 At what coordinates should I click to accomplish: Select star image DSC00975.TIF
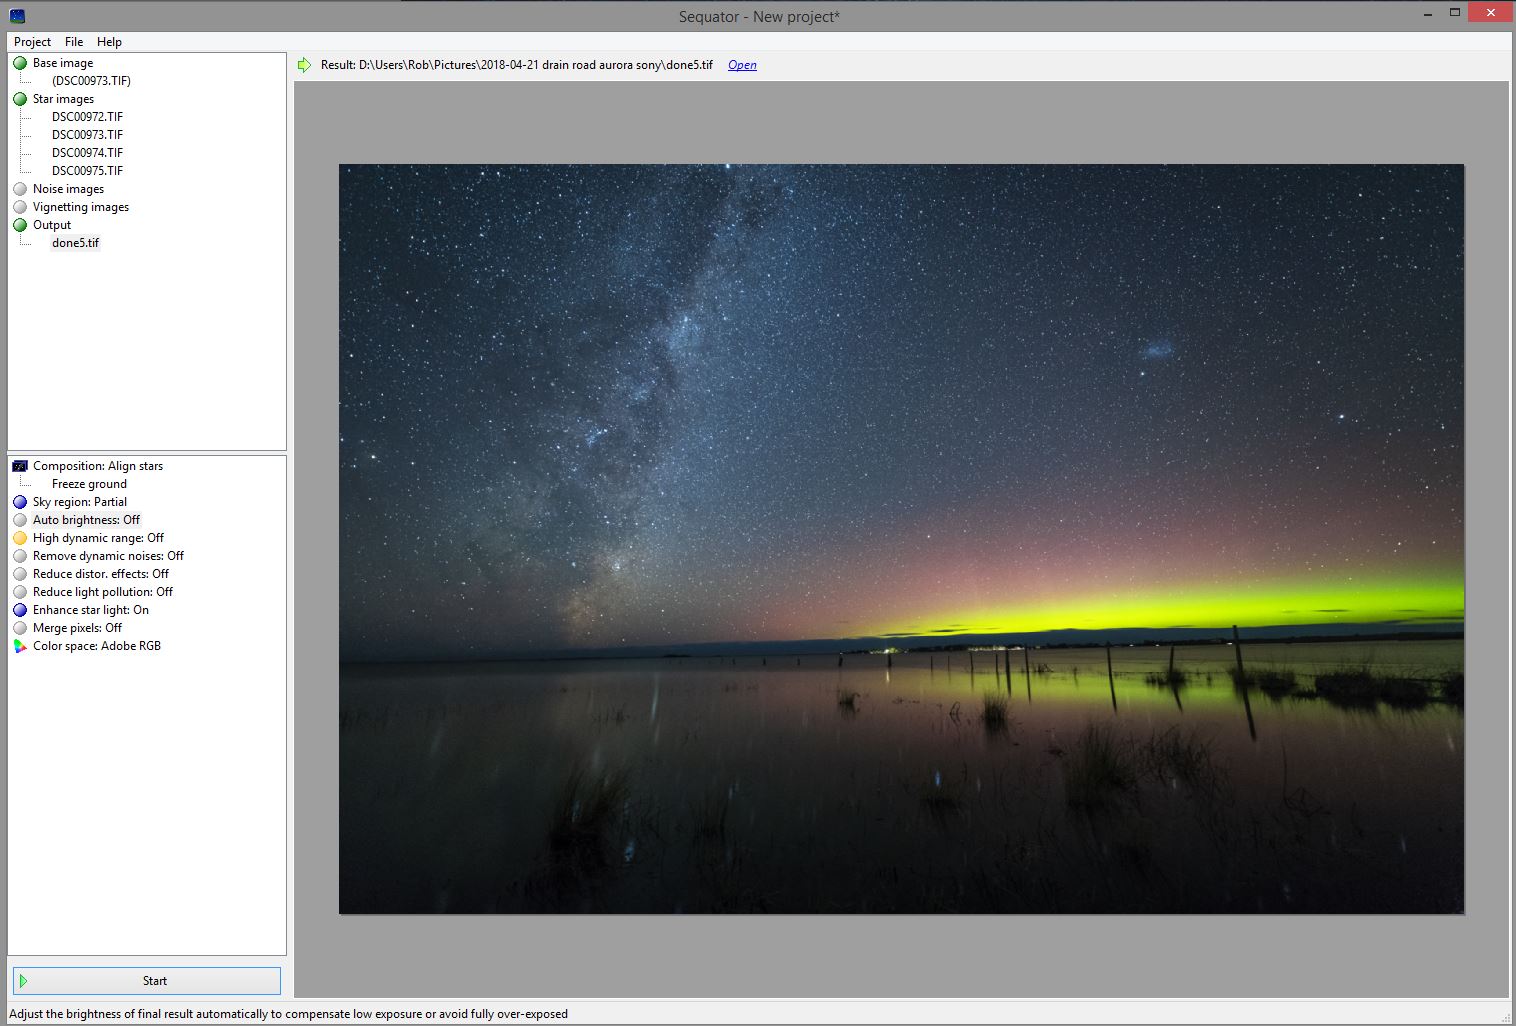(x=87, y=171)
